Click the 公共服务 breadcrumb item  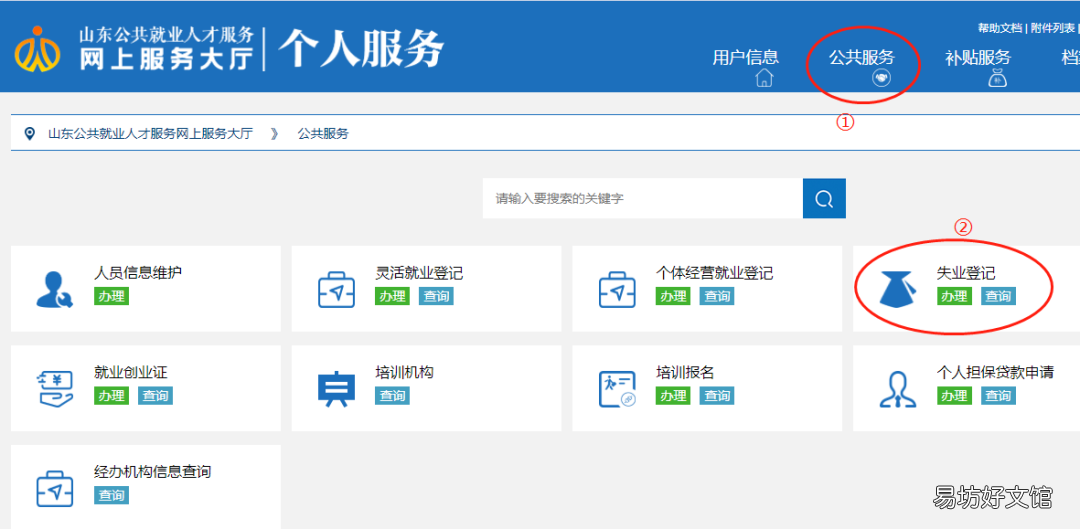coord(323,134)
